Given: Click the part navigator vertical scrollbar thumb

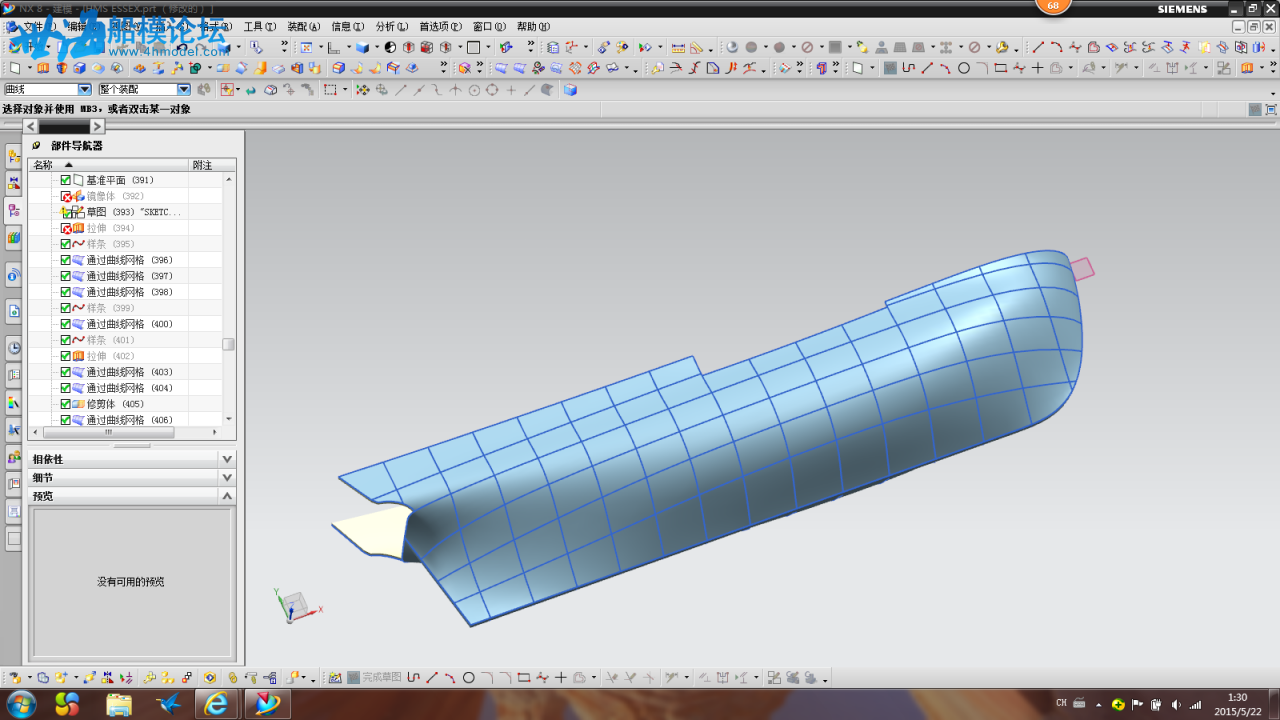Looking at the screenshot, I should (x=229, y=344).
